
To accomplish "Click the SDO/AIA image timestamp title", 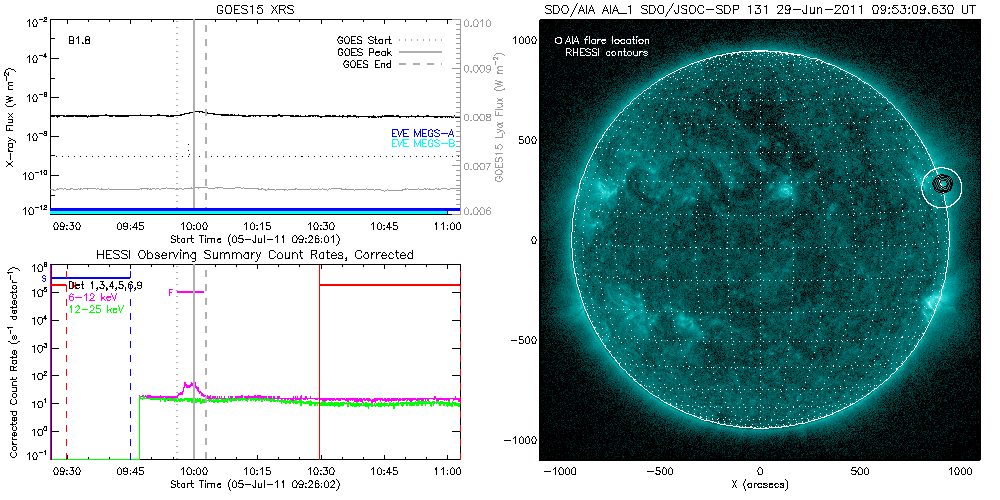I will click(x=760, y=8).
